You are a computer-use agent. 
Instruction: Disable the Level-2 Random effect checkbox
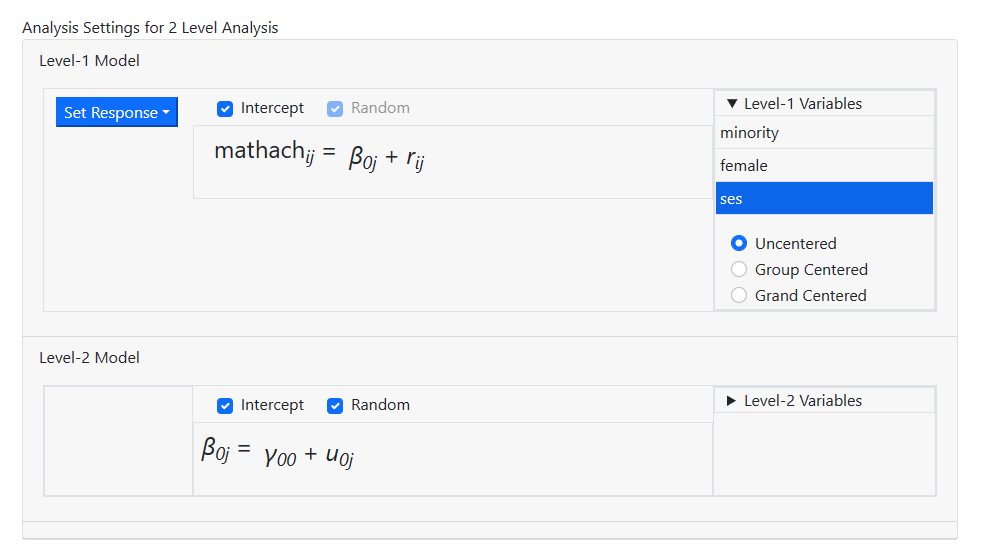coord(335,405)
